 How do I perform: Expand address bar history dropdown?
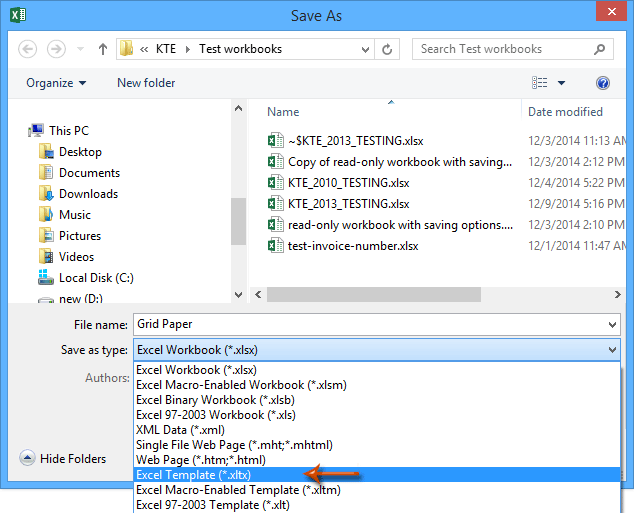tap(365, 49)
